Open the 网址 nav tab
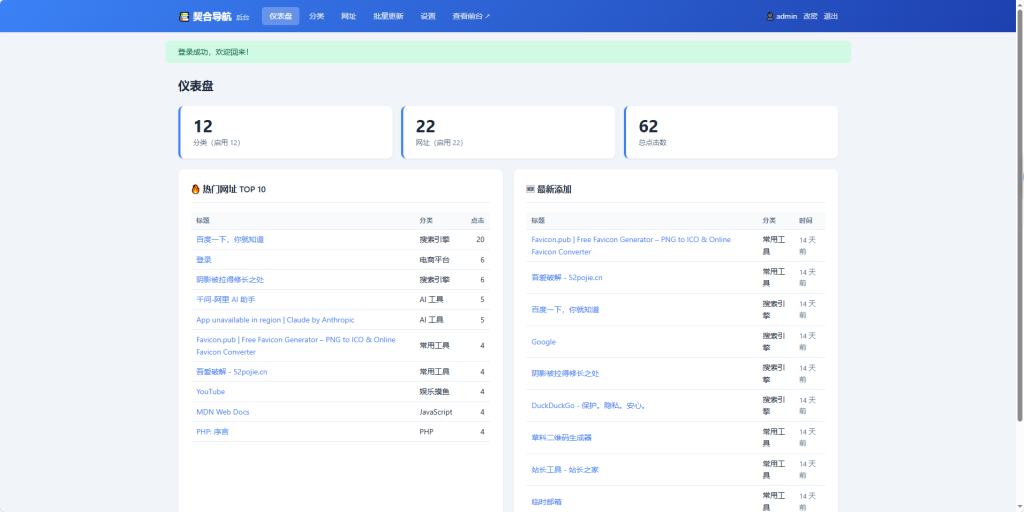The width and height of the screenshot is (1024, 512). pos(349,16)
